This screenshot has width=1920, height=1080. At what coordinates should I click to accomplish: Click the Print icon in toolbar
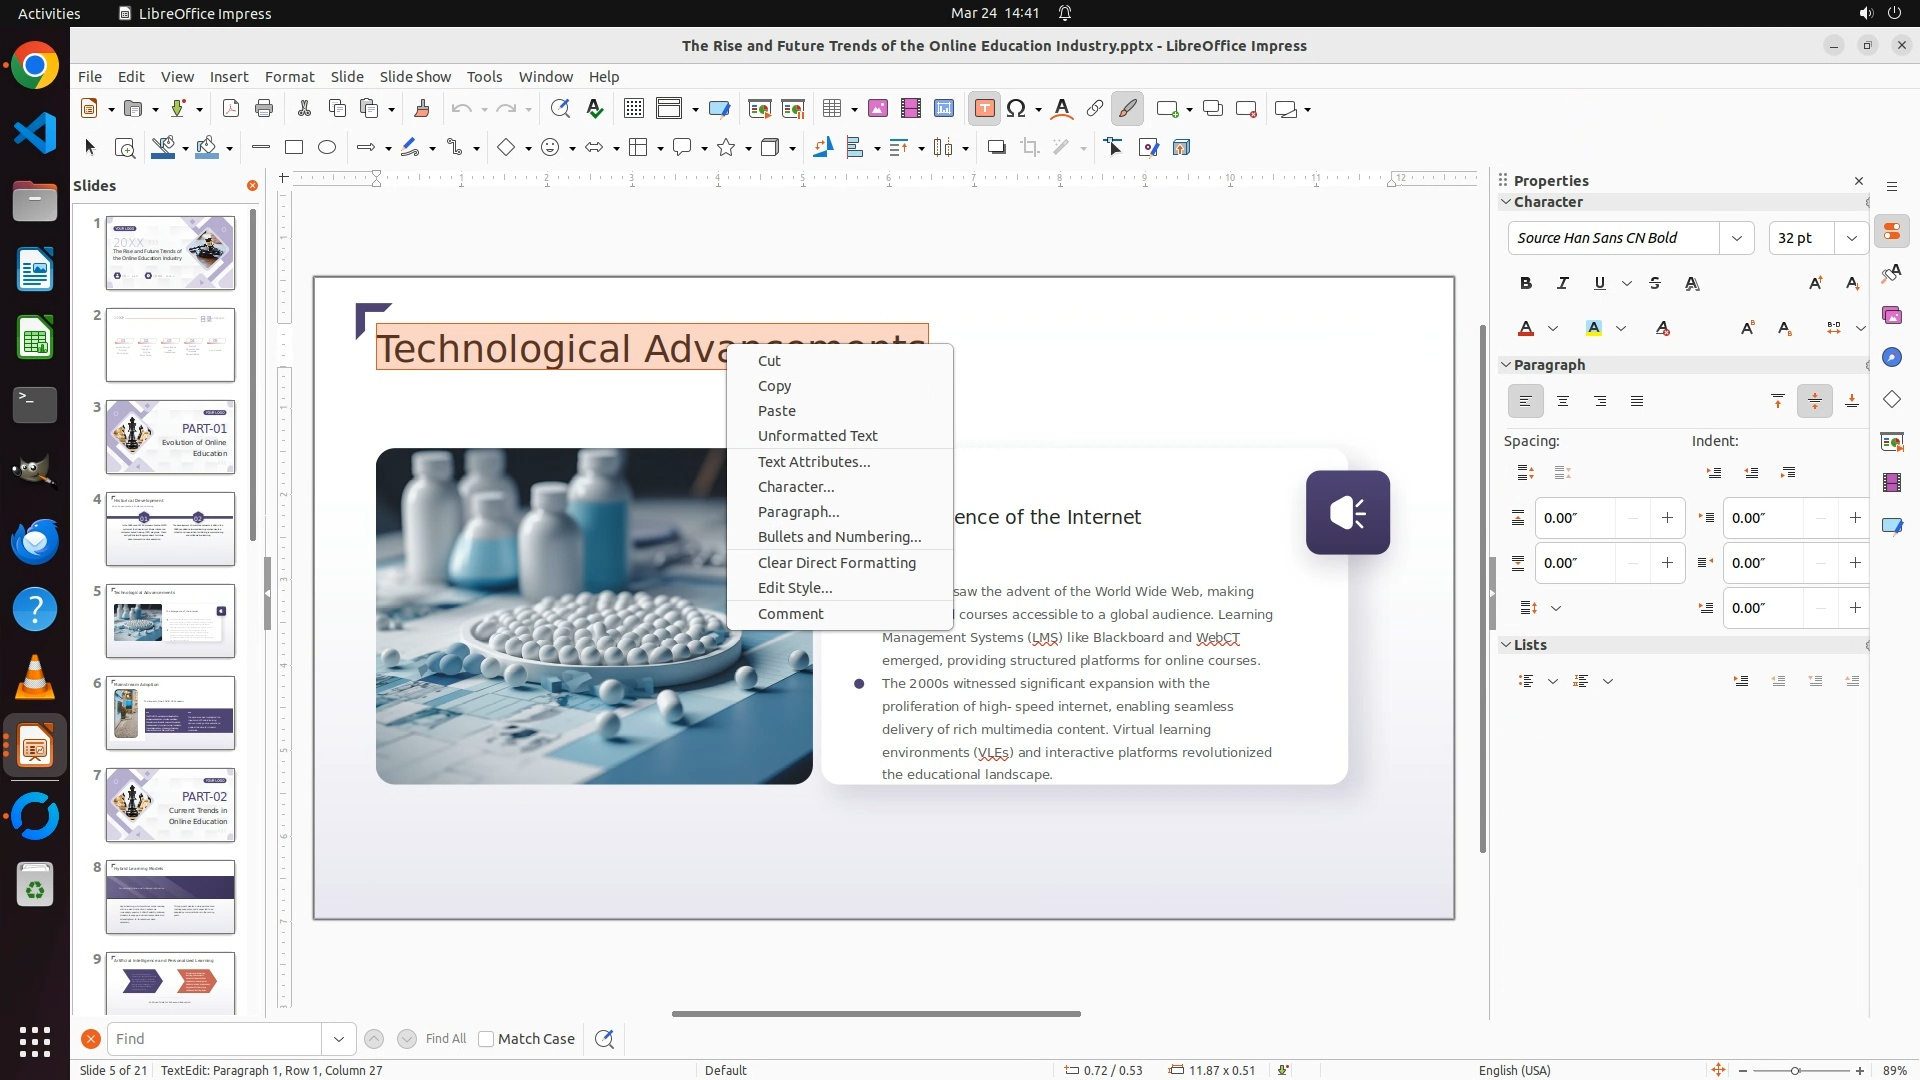pyautogui.click(x=264, y=109)
